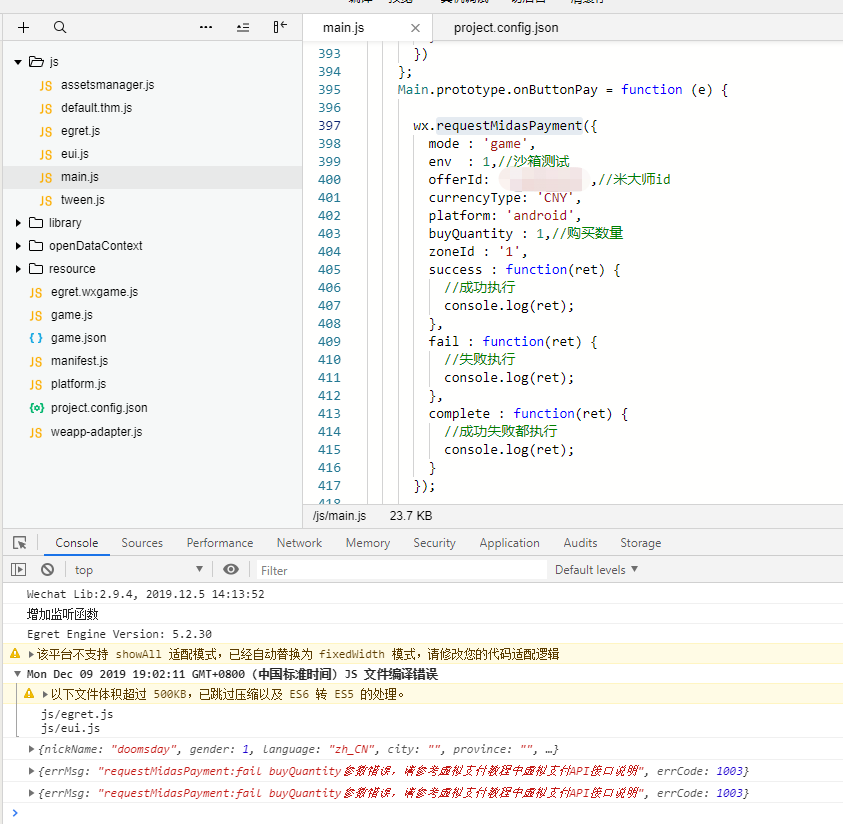Expand the library folder

[18, 223]
